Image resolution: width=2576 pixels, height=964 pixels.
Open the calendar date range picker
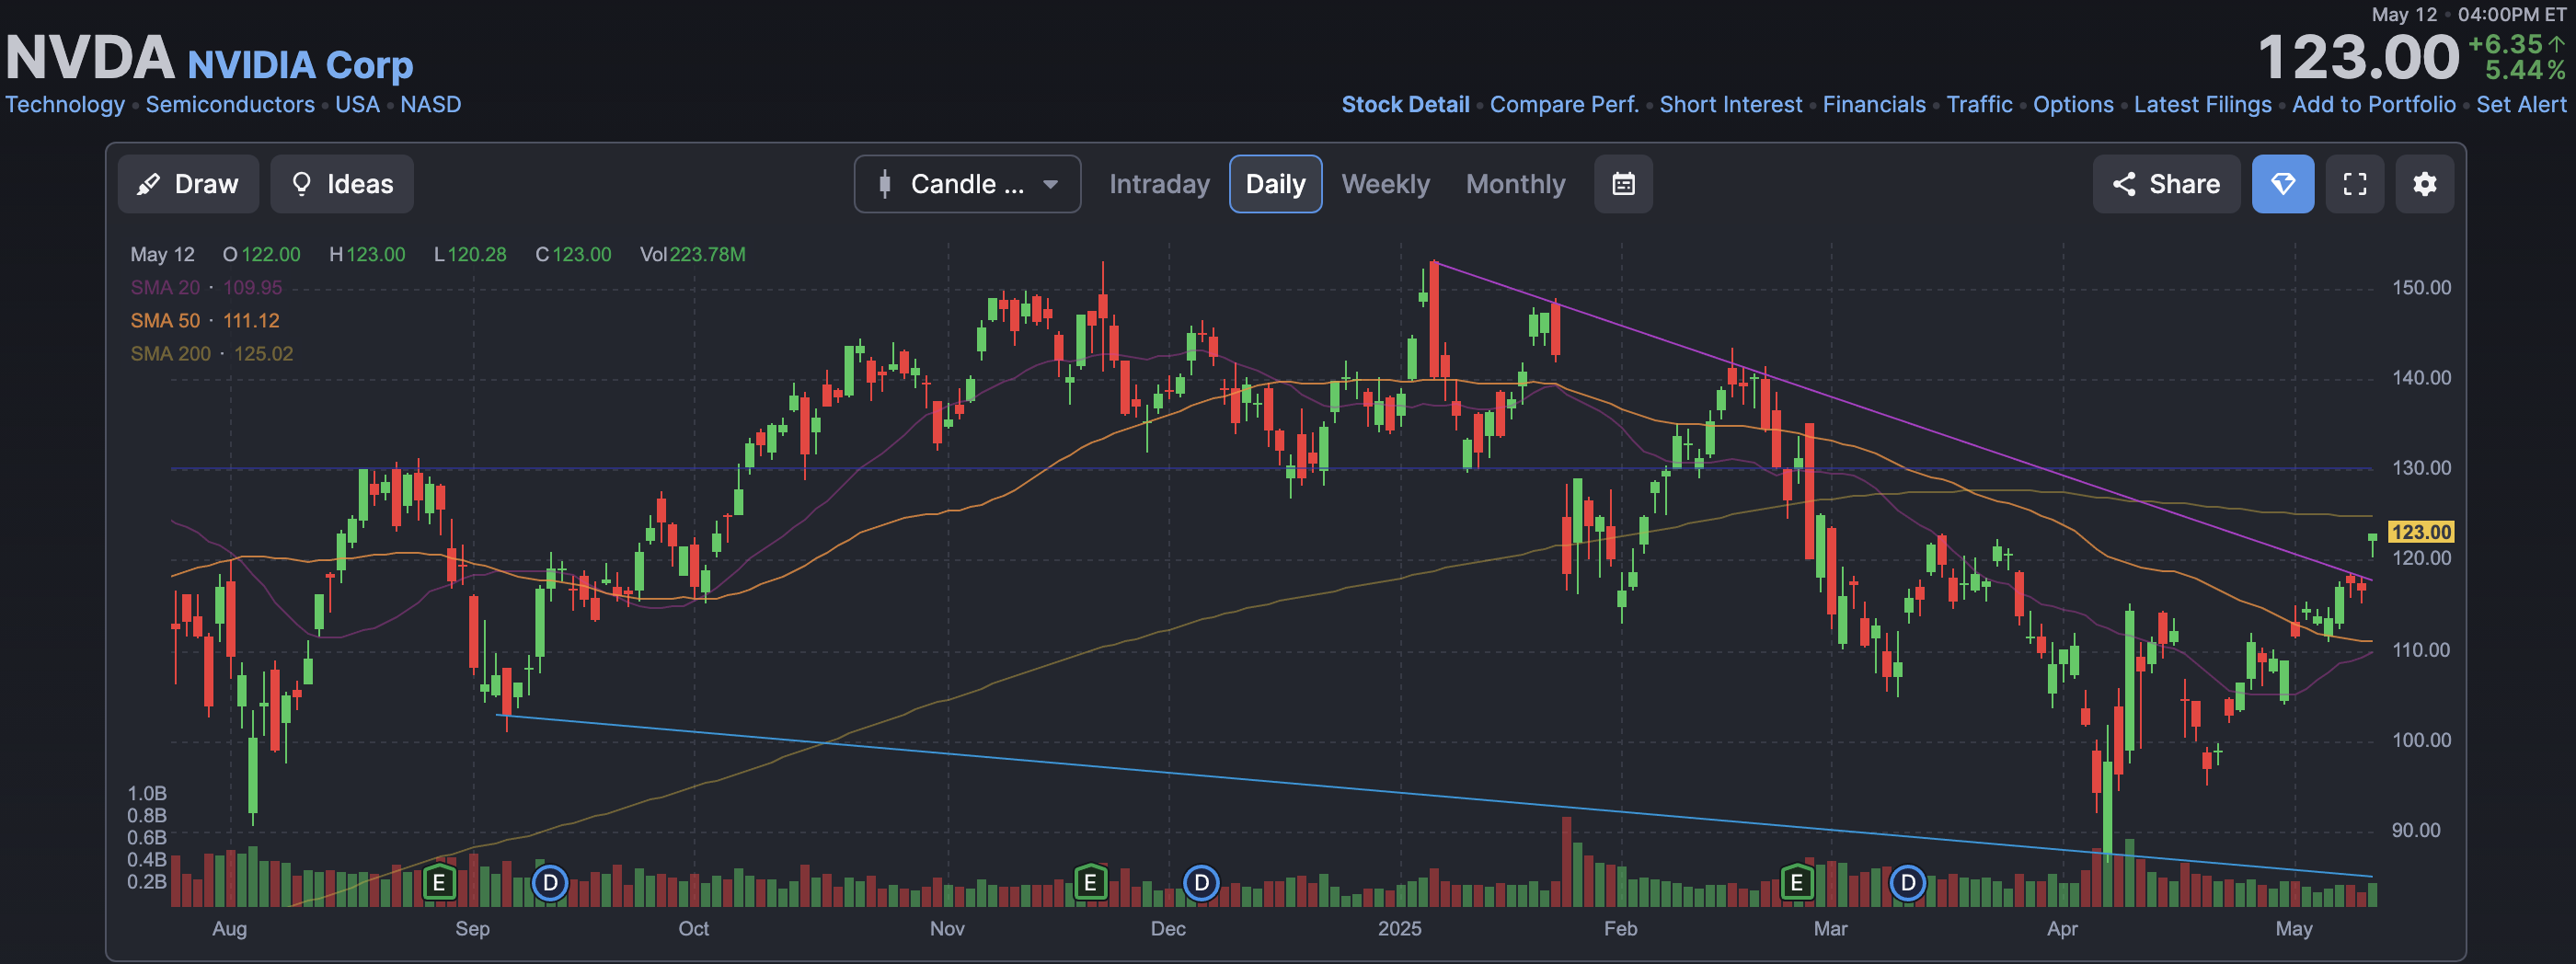pos(1623,184)
